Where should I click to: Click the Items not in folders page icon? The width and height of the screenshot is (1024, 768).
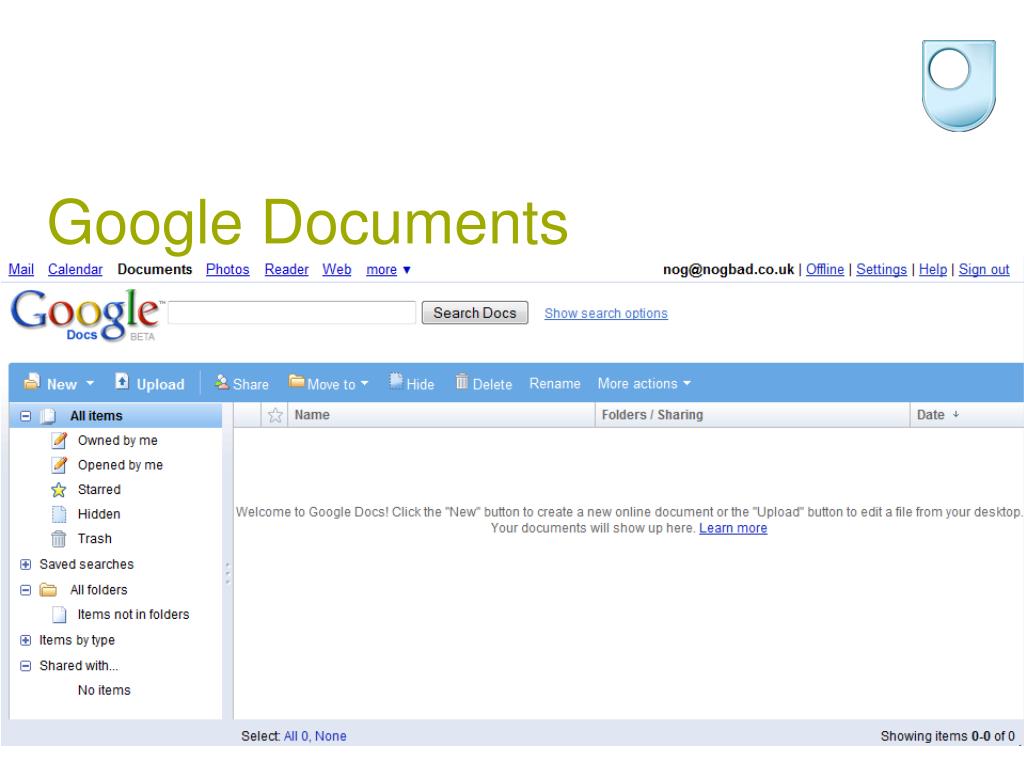(x=59, y=615)
